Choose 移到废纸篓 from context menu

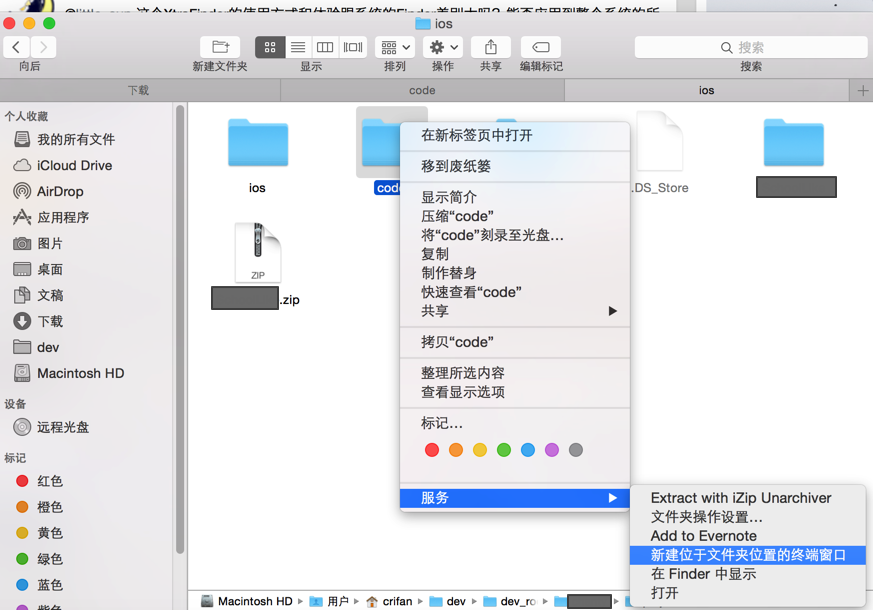[x=514, y=166]
